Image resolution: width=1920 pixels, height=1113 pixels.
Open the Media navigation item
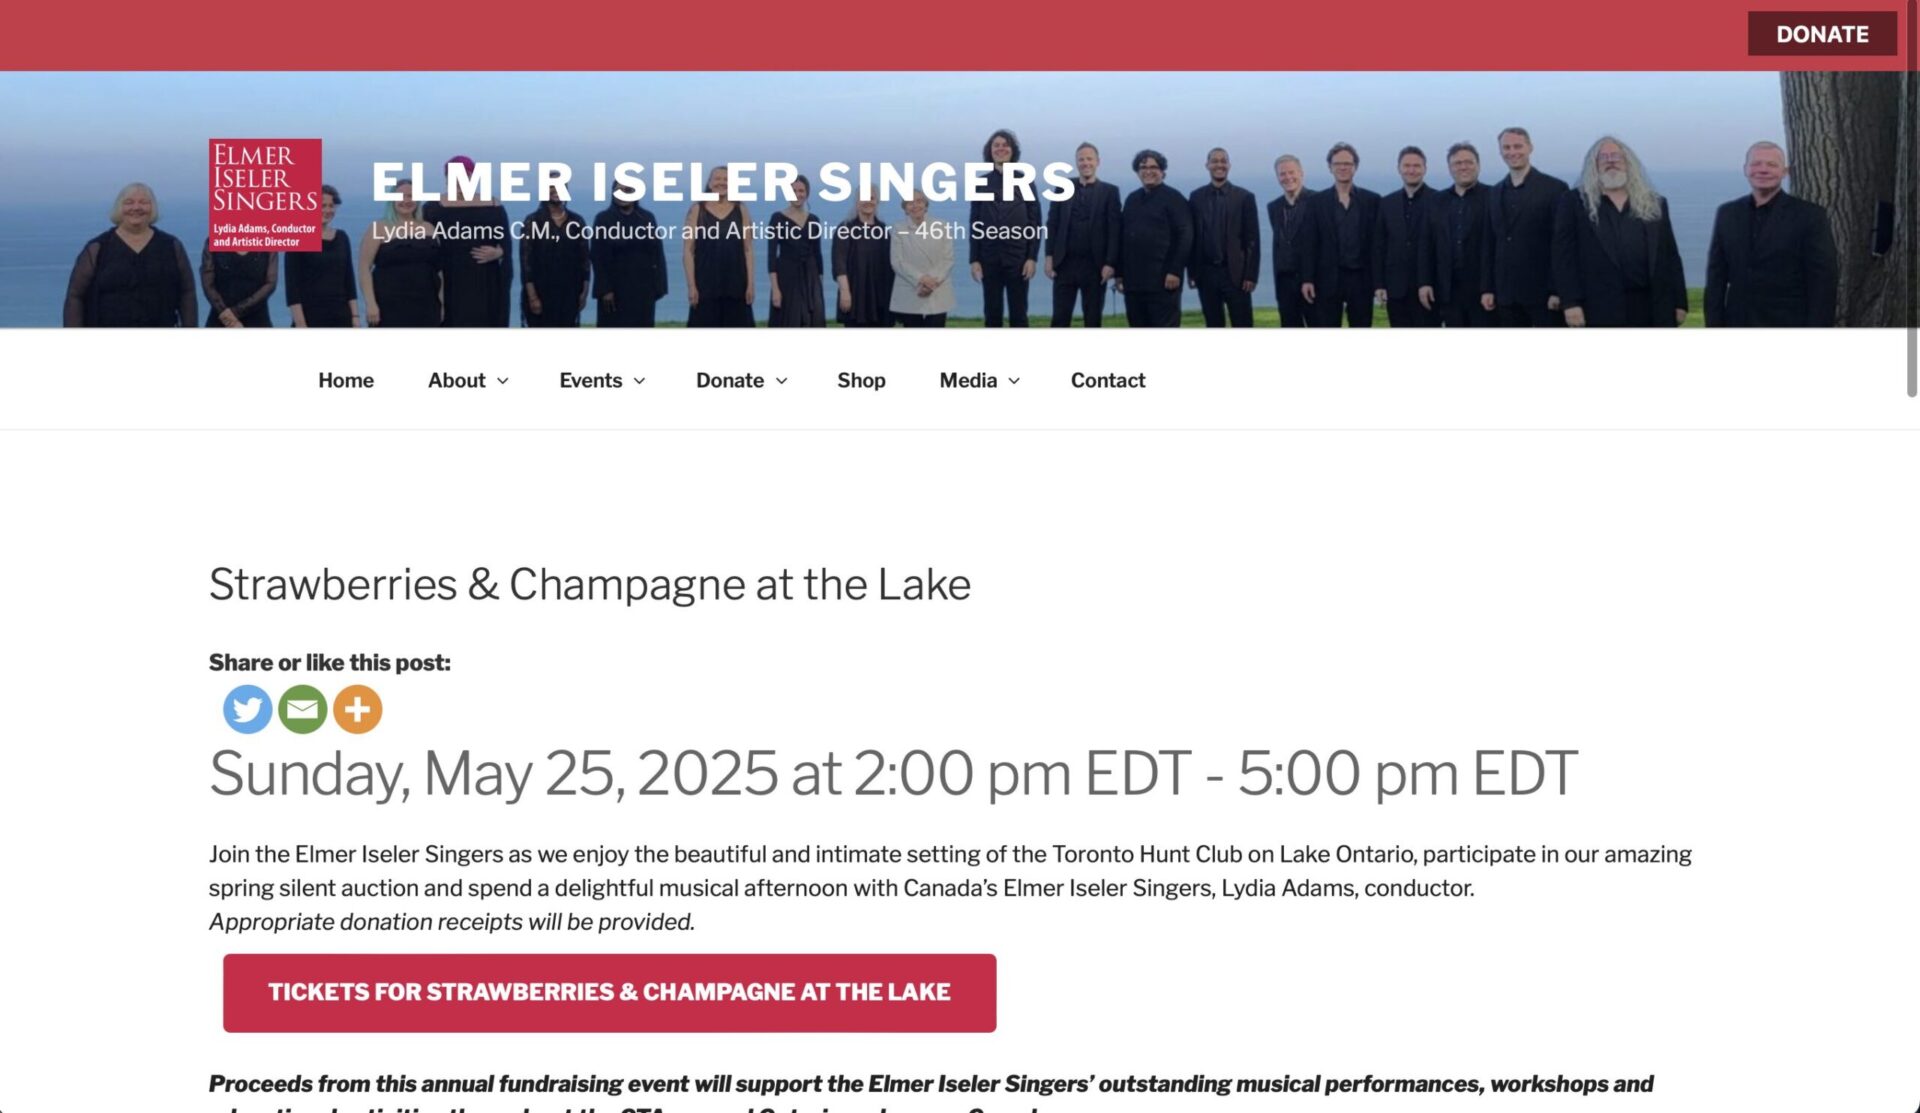(967, 380)
